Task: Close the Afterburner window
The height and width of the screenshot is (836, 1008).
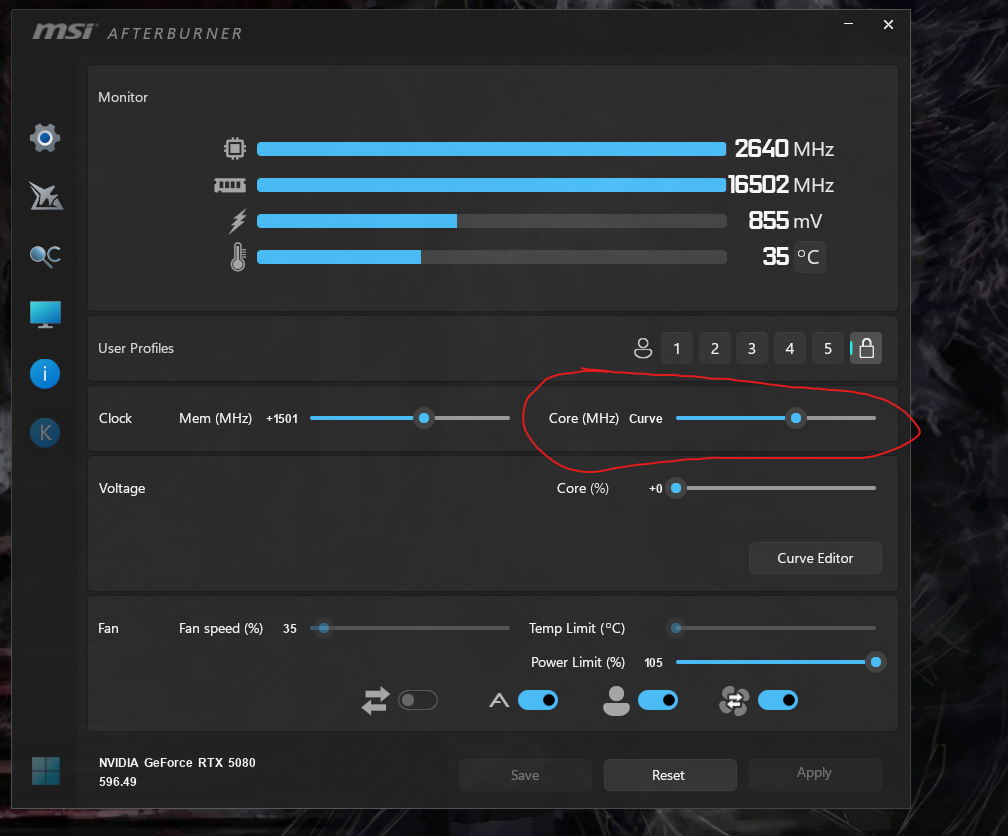Action: pos(888,24)
